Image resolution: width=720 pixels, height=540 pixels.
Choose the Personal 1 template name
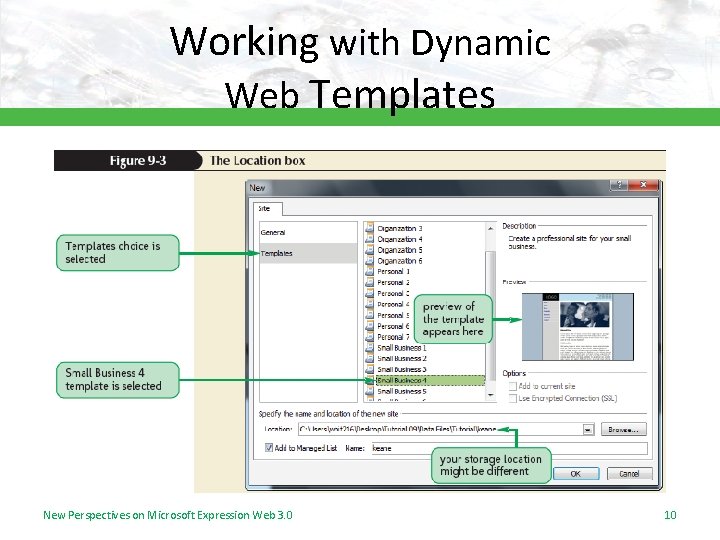[x=393, y=271]
